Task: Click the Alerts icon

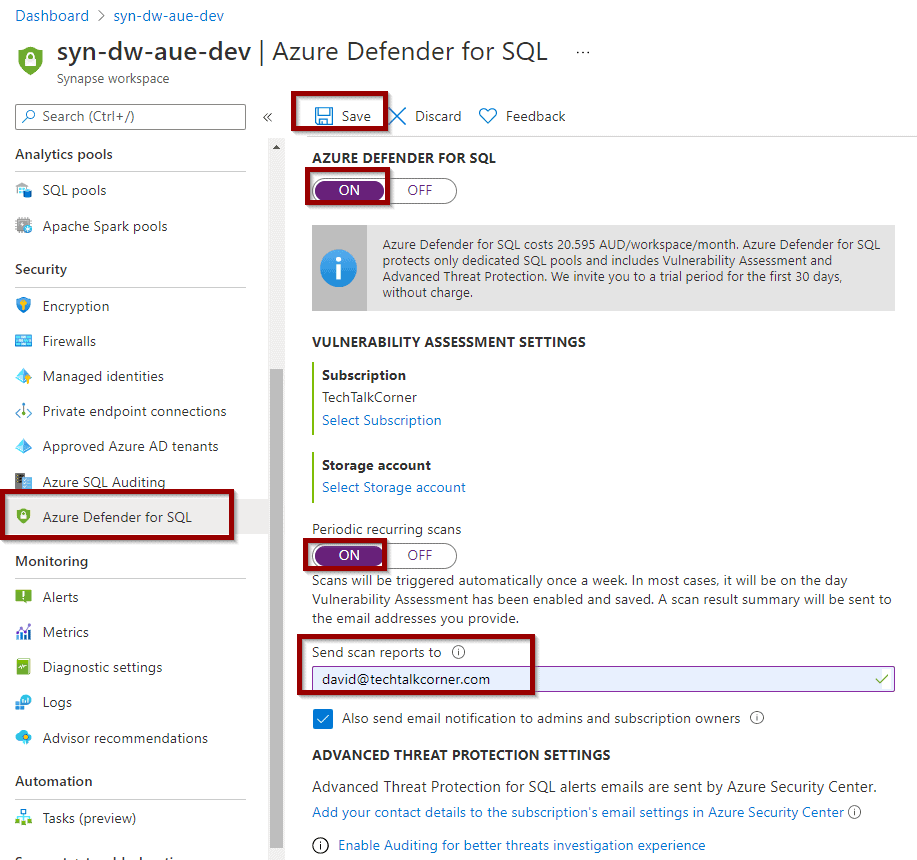Action: pyautogui.click(x=23, y=596)
